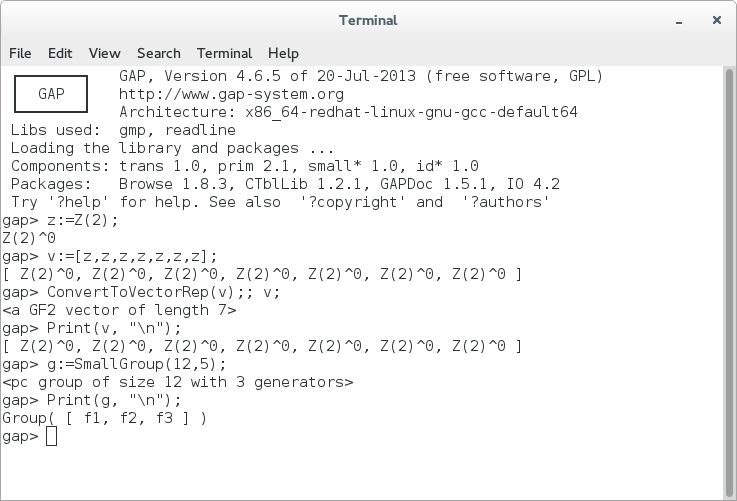Screen dimensions: 737x501
Task: Open the Edit menu
Action: pos(60,53)
